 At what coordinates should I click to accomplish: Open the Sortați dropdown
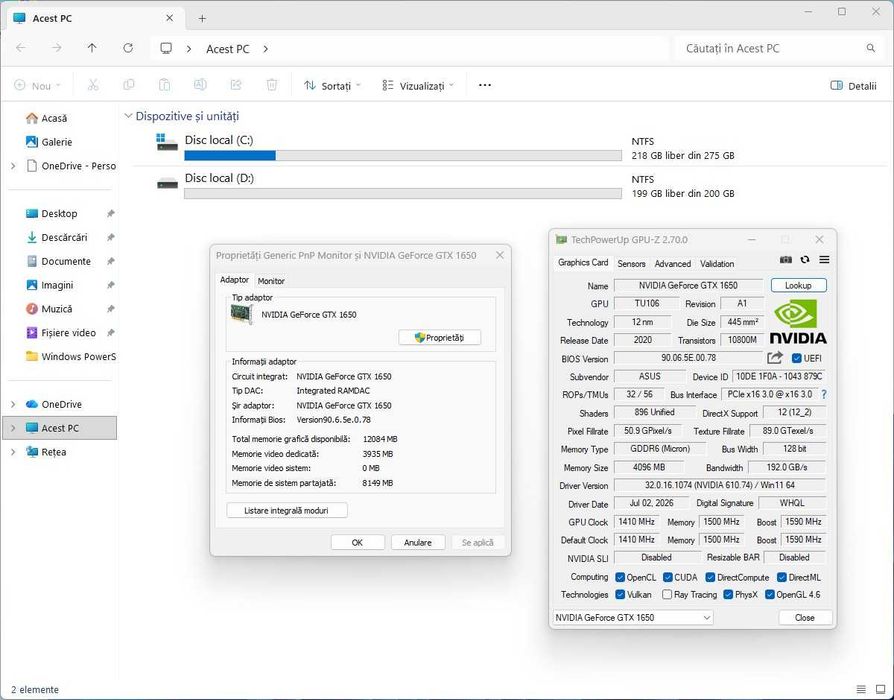(333, 86)
